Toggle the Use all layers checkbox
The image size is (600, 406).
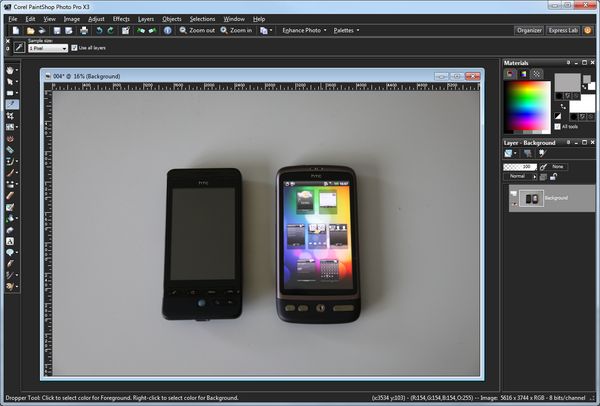tap(72, 48)
